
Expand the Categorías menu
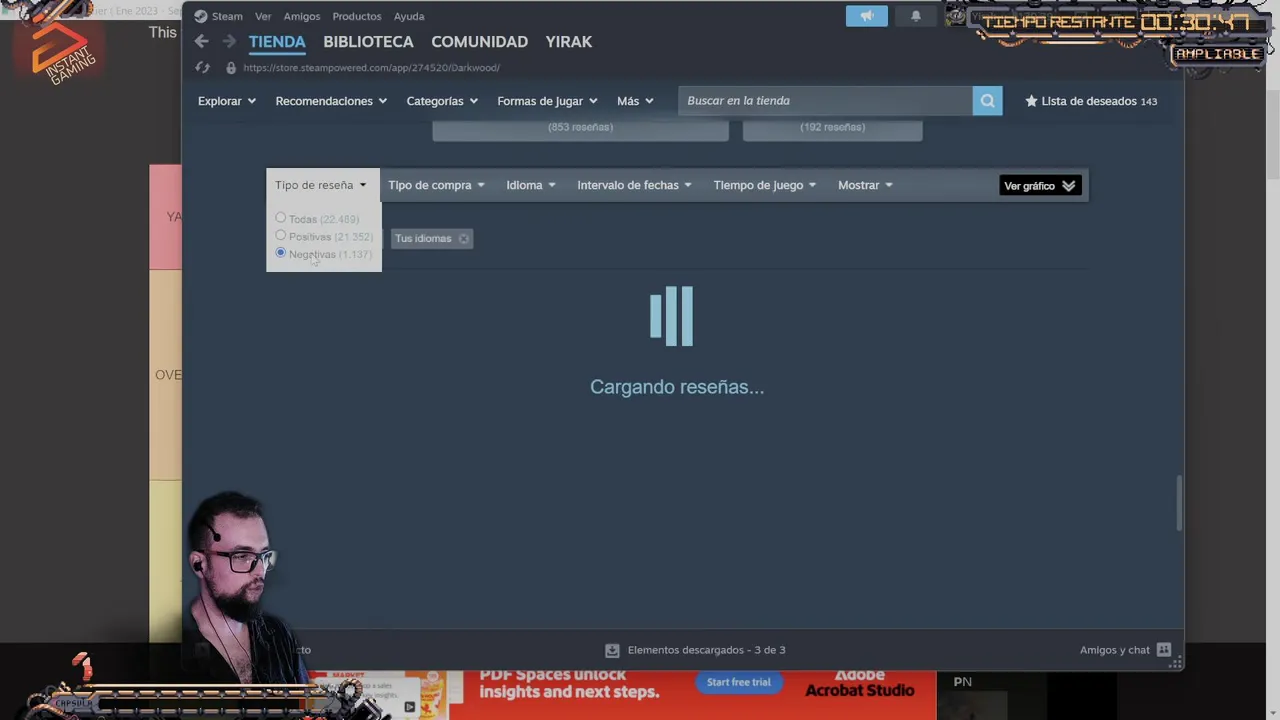pos(442,101)
